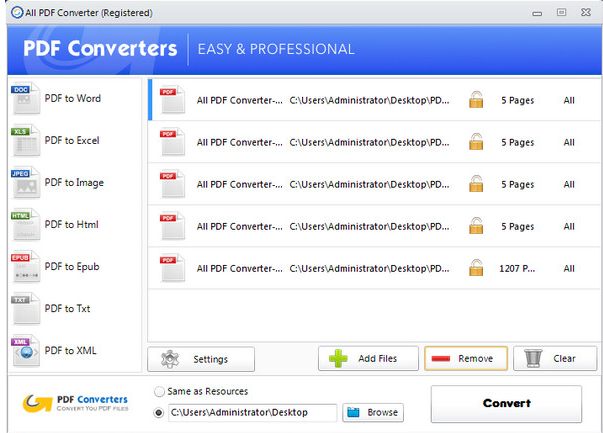Click the app icon in the title bar
Viewport: 603px width, 433px height.
tap(17, 12)
